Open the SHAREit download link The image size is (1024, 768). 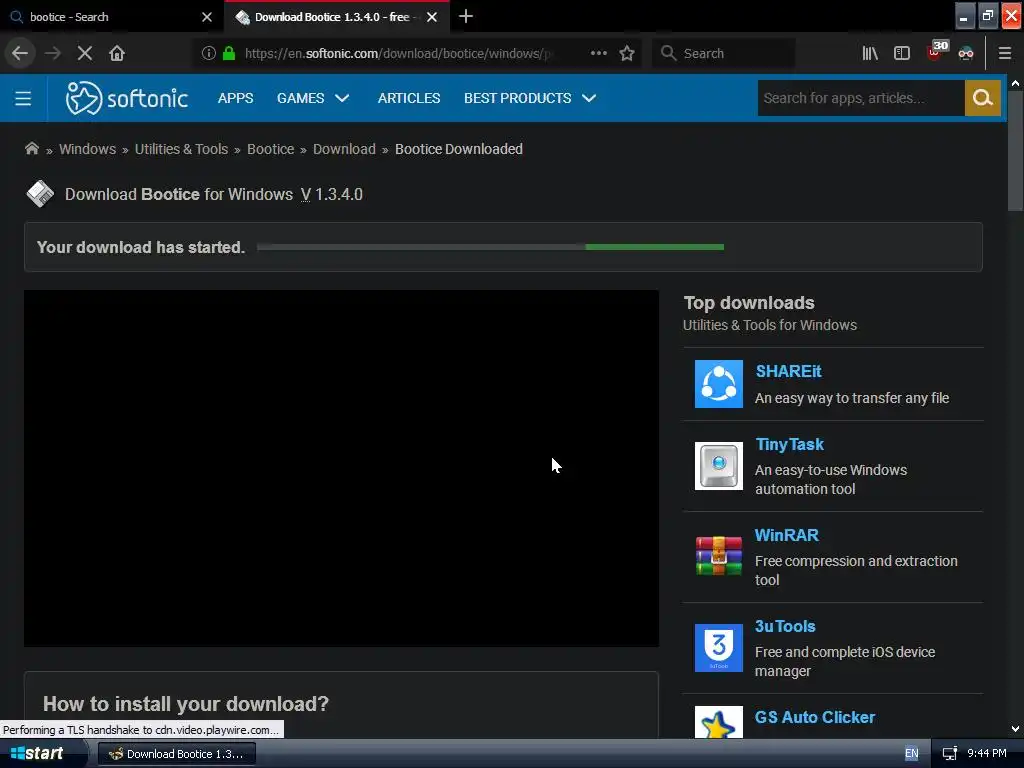point(788,371)
